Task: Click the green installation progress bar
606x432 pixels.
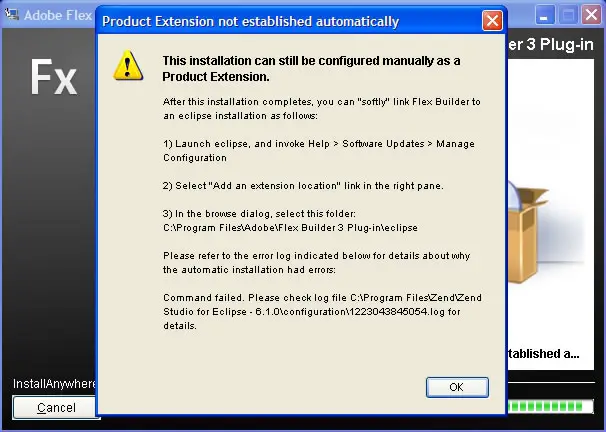Action: 550,406
